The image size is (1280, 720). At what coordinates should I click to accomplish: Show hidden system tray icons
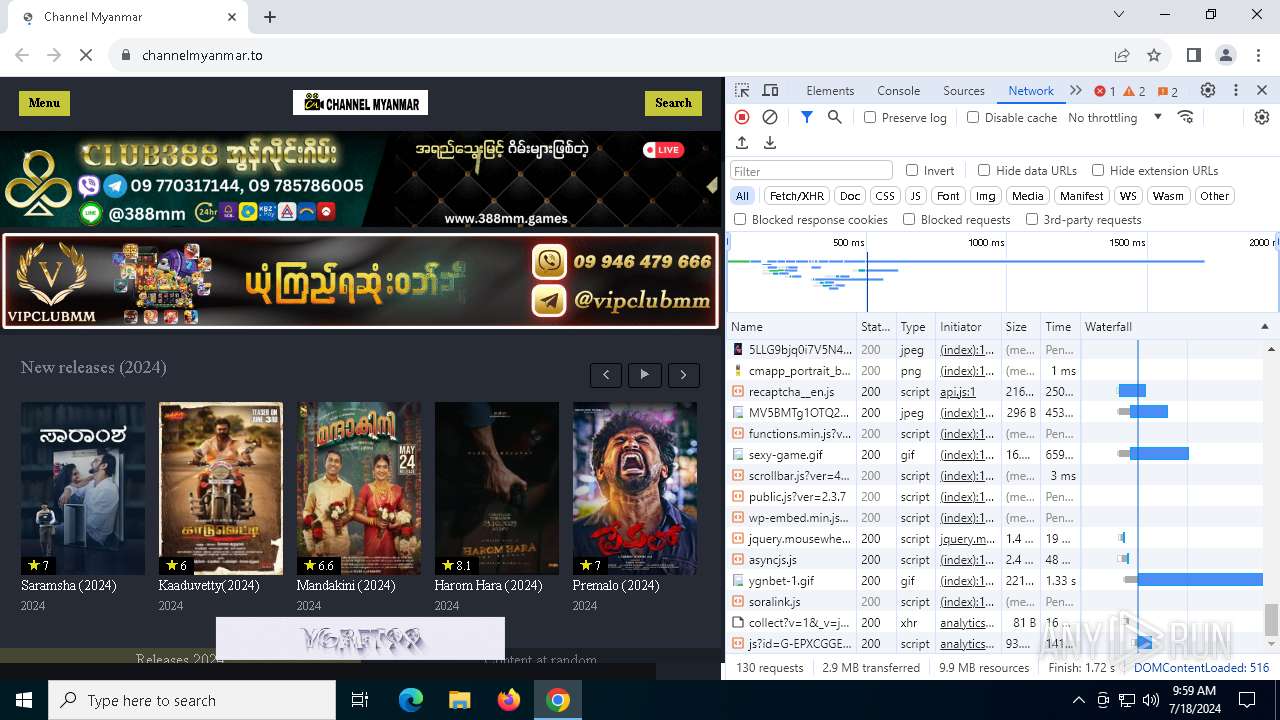1078,700
